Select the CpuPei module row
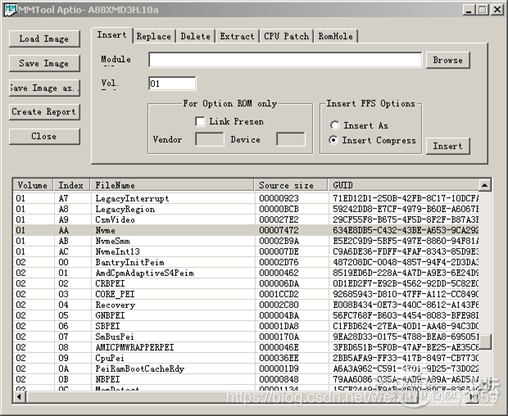This screenshot has height=416, width=508. [x=246, y=358]
